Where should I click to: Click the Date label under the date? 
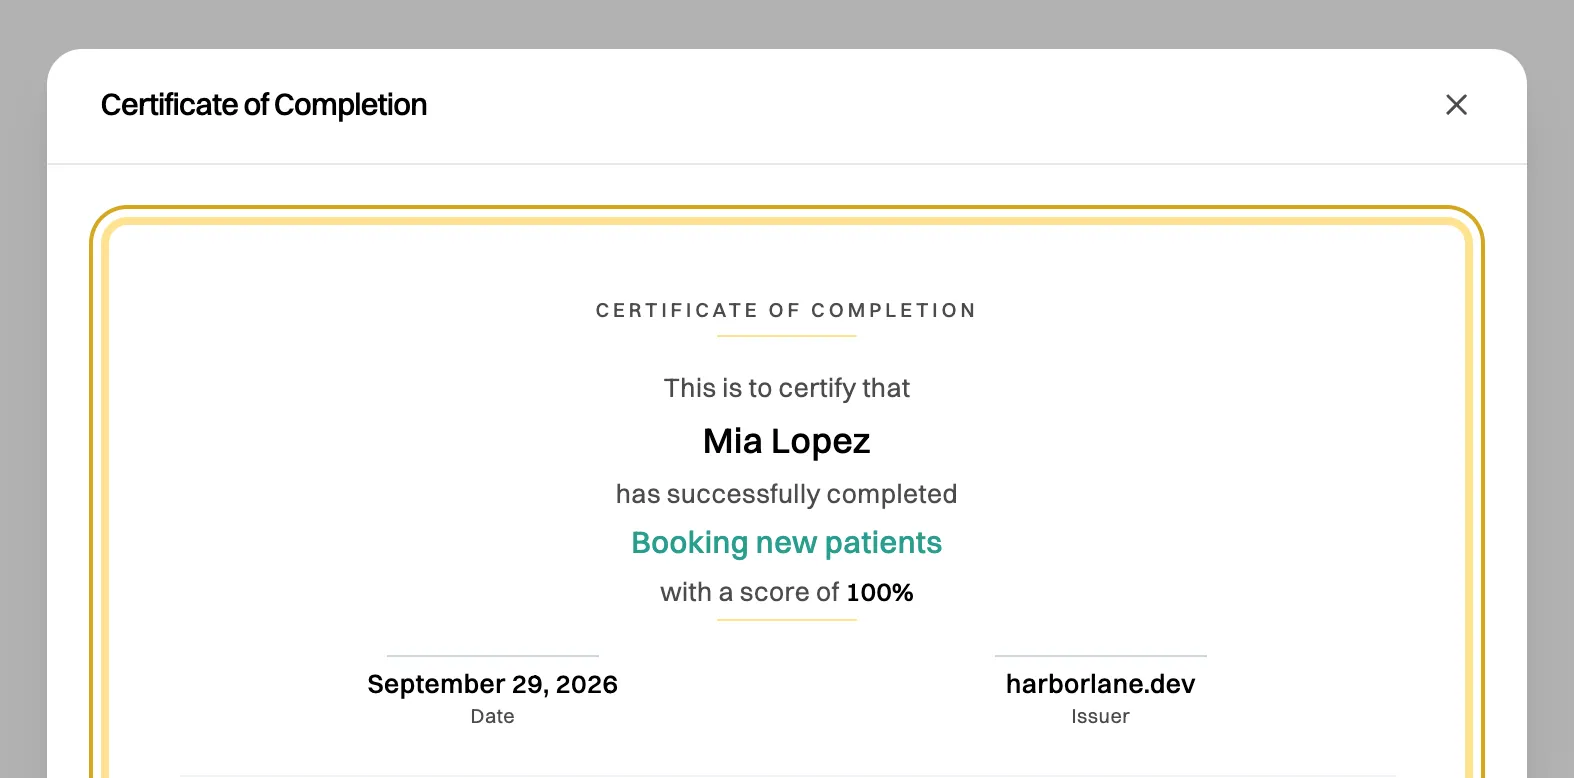click(x=492, y=716)
